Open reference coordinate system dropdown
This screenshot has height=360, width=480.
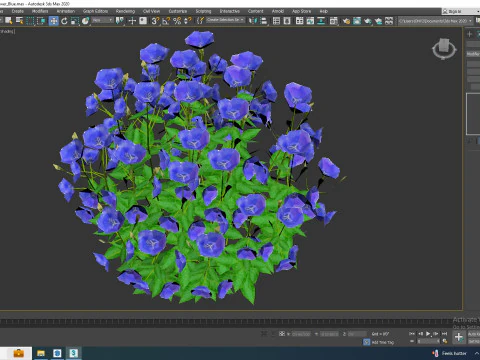(102, 20)
